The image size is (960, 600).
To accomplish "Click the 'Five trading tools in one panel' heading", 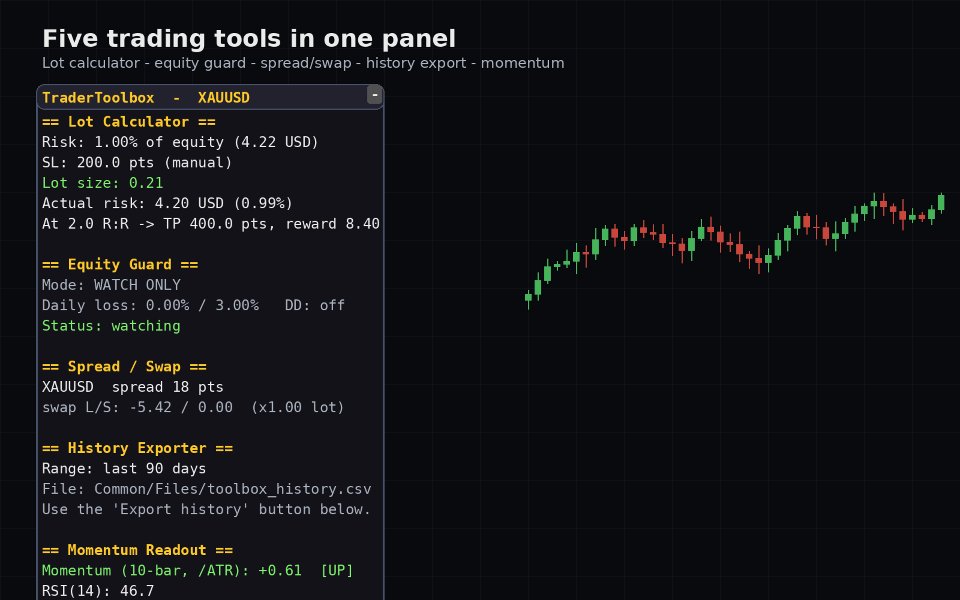I will pyautogui.click(x=249, y=39).
